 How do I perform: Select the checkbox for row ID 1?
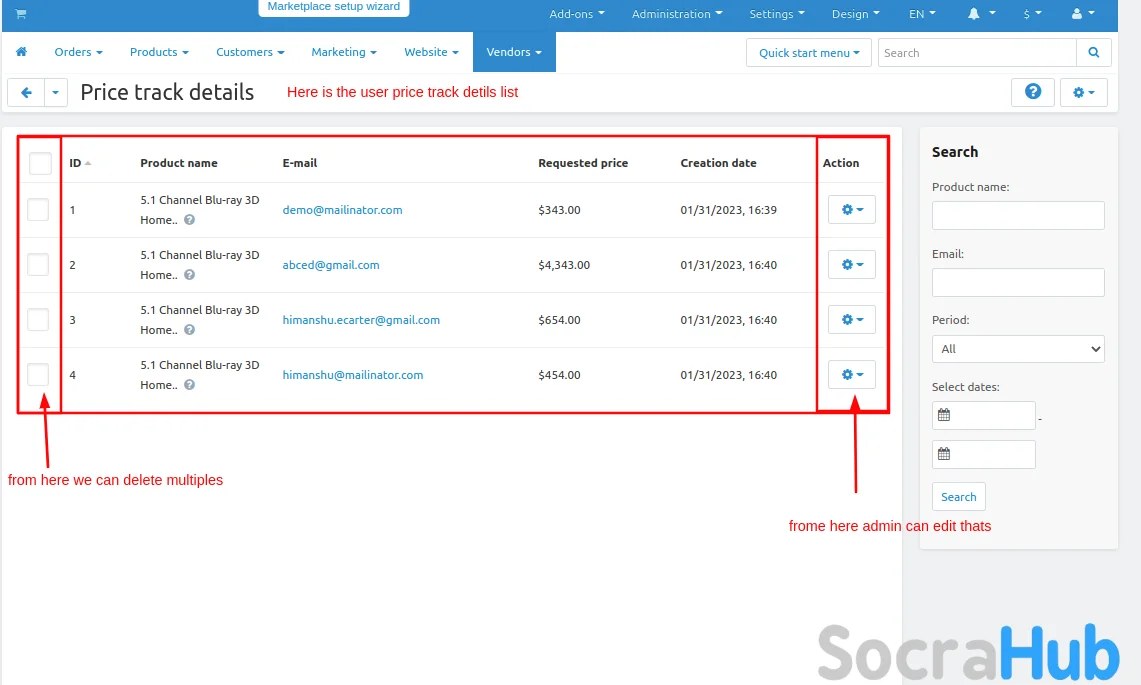tap(38, 210)
